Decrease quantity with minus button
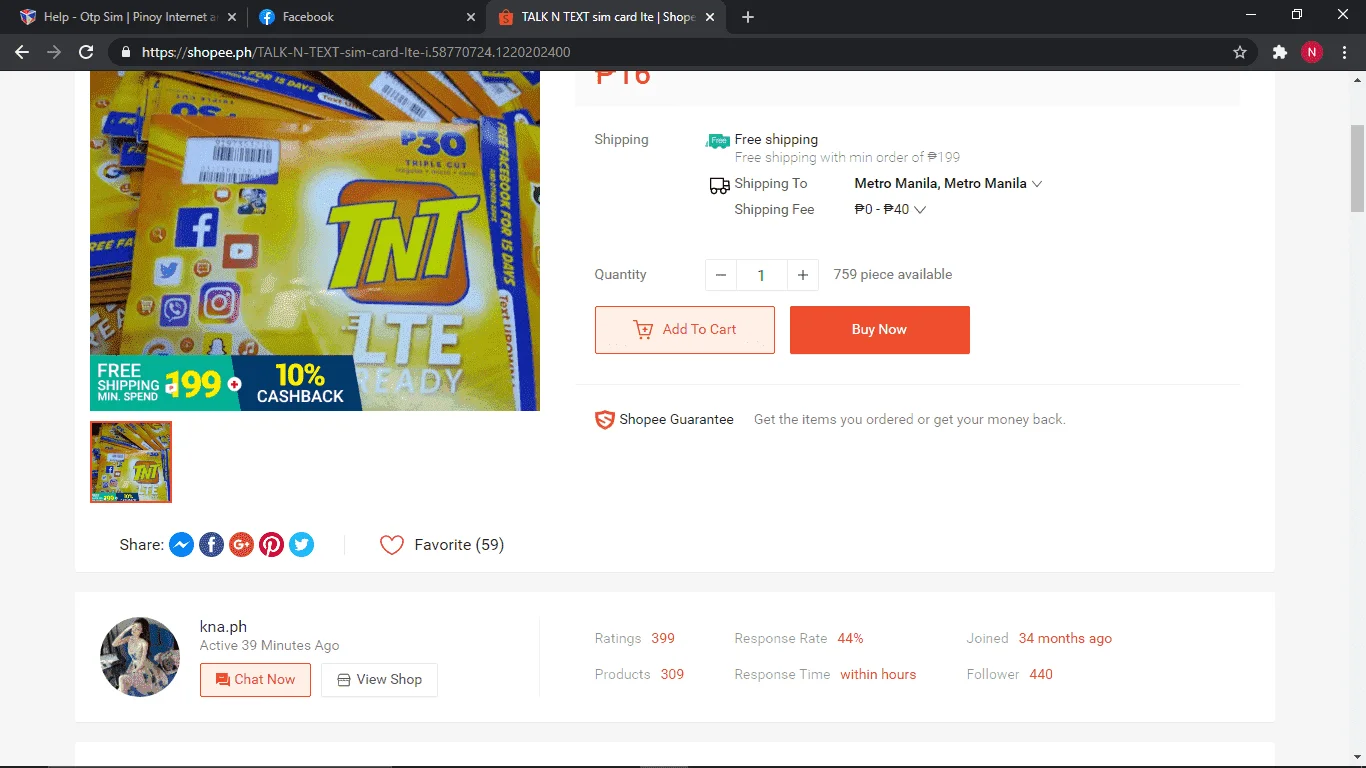Screen dimensions: 1366x768 [x=721, y=275]
